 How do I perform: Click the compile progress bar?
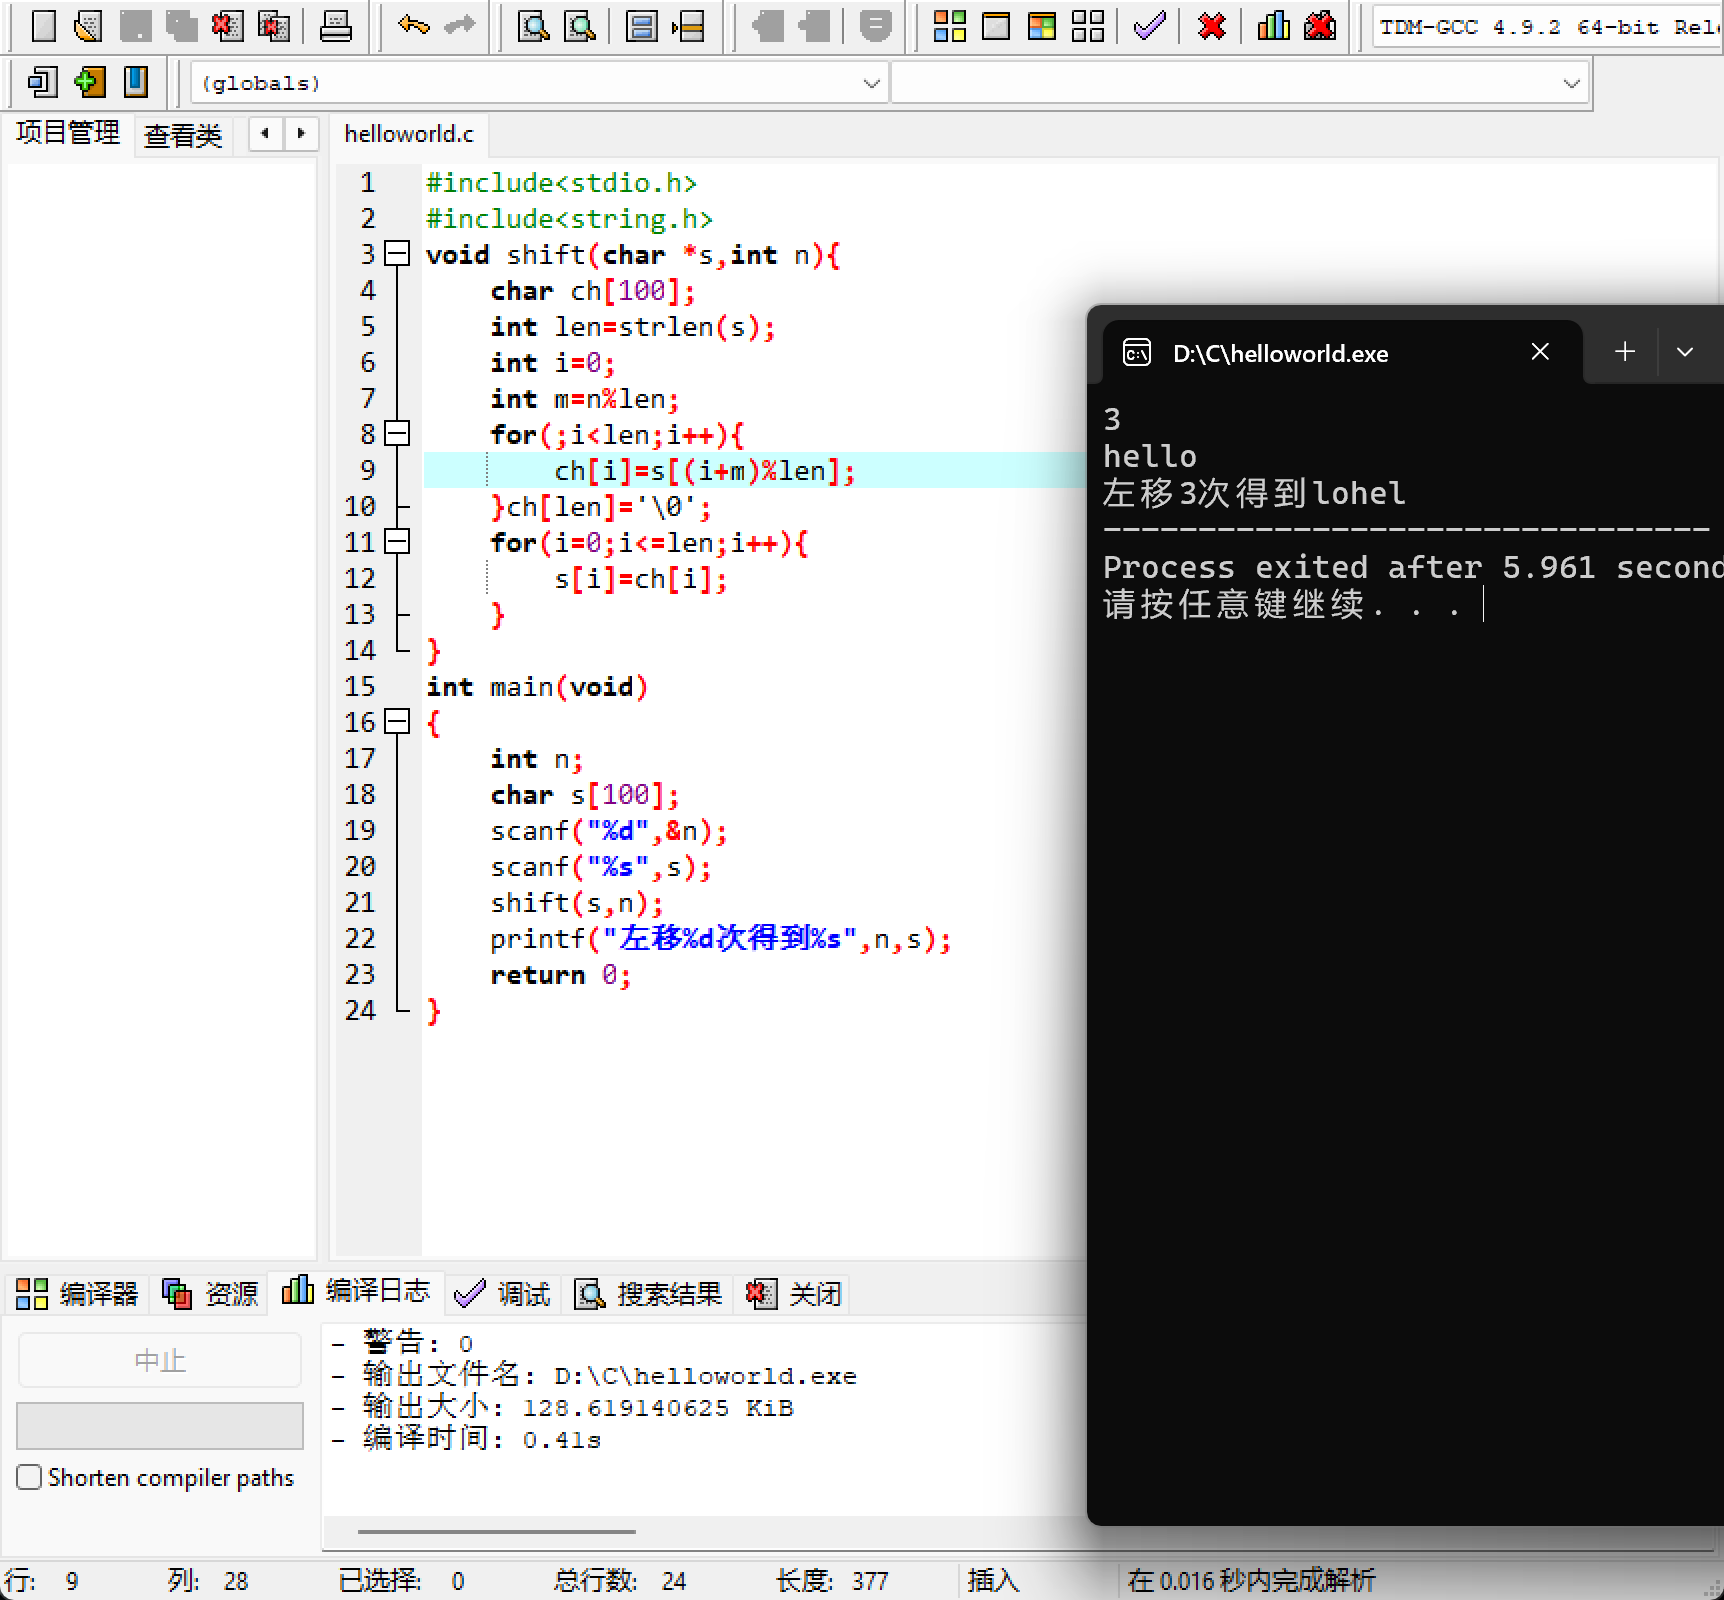160,1425
